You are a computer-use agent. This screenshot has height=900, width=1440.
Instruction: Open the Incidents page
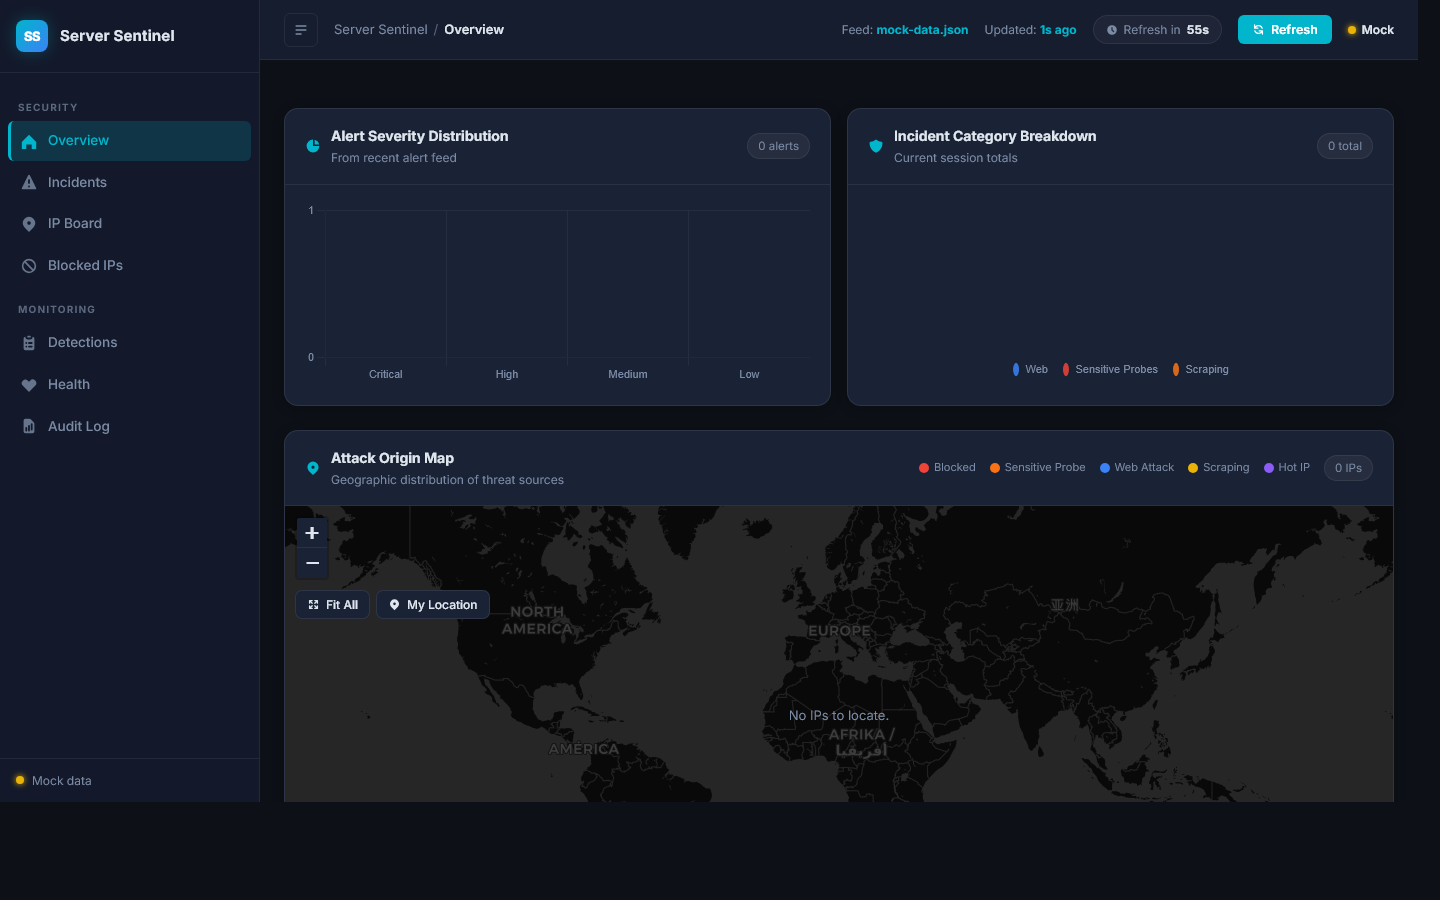[129, 183]
